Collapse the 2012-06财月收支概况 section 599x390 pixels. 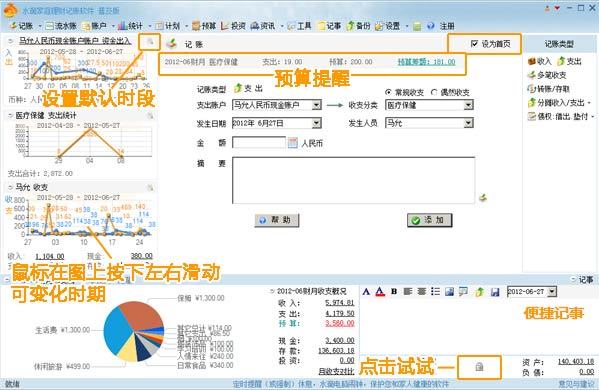coord(272,291)
